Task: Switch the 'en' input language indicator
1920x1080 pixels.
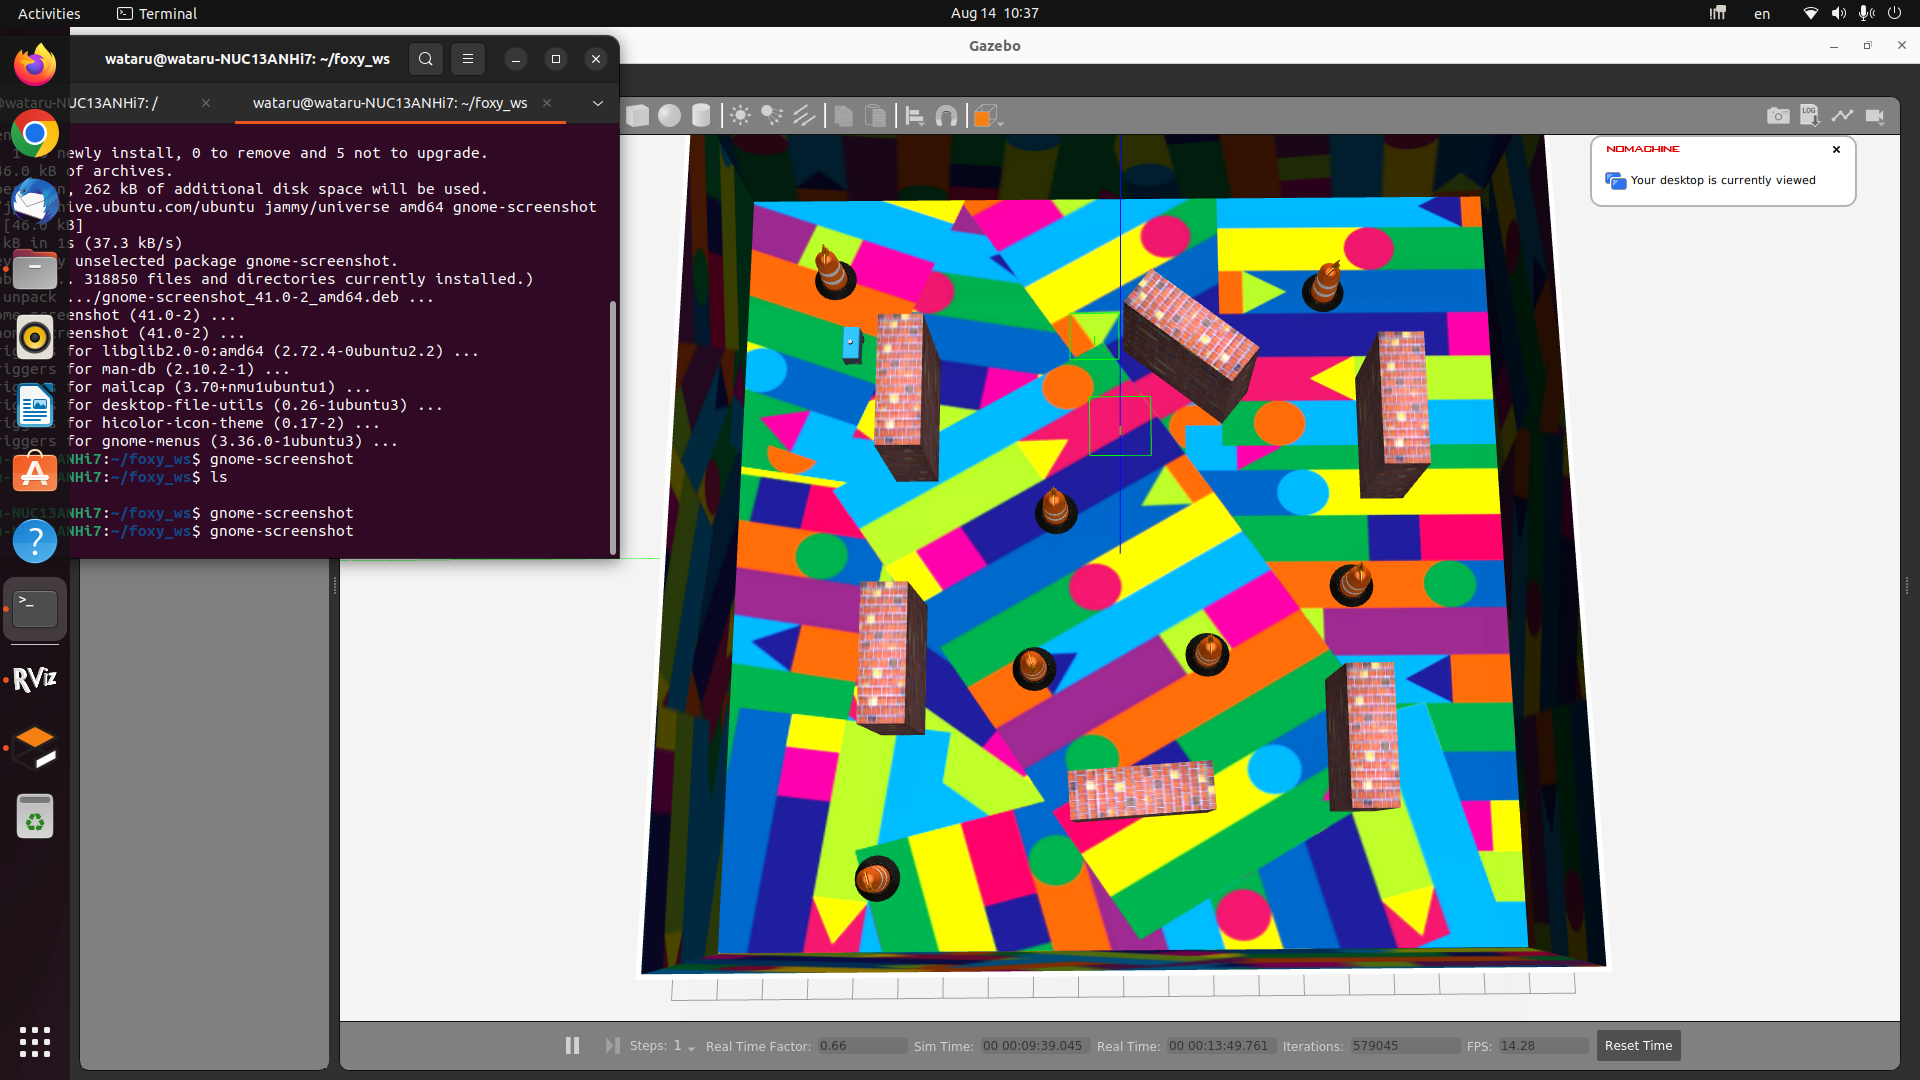Action: [x=1762, y=14]
